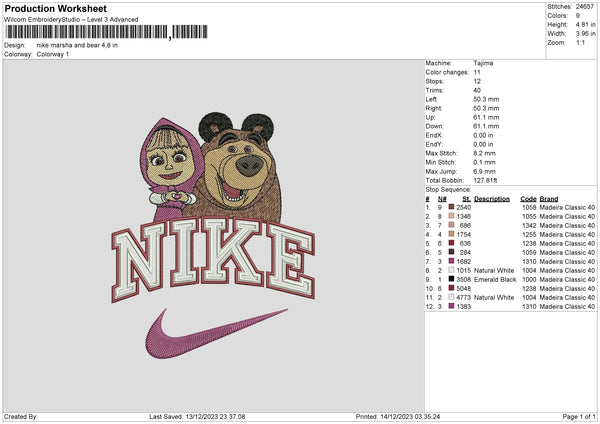Click stitch count 1383 in the last row
The width and height of the screenshot is (600, 424).
point(463,307)
